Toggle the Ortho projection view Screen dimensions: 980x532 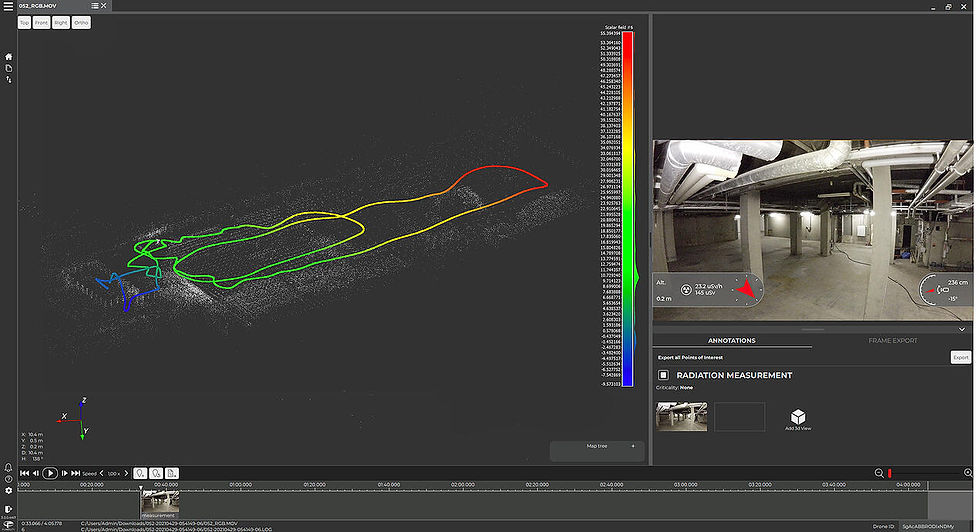tap(81, 23)
